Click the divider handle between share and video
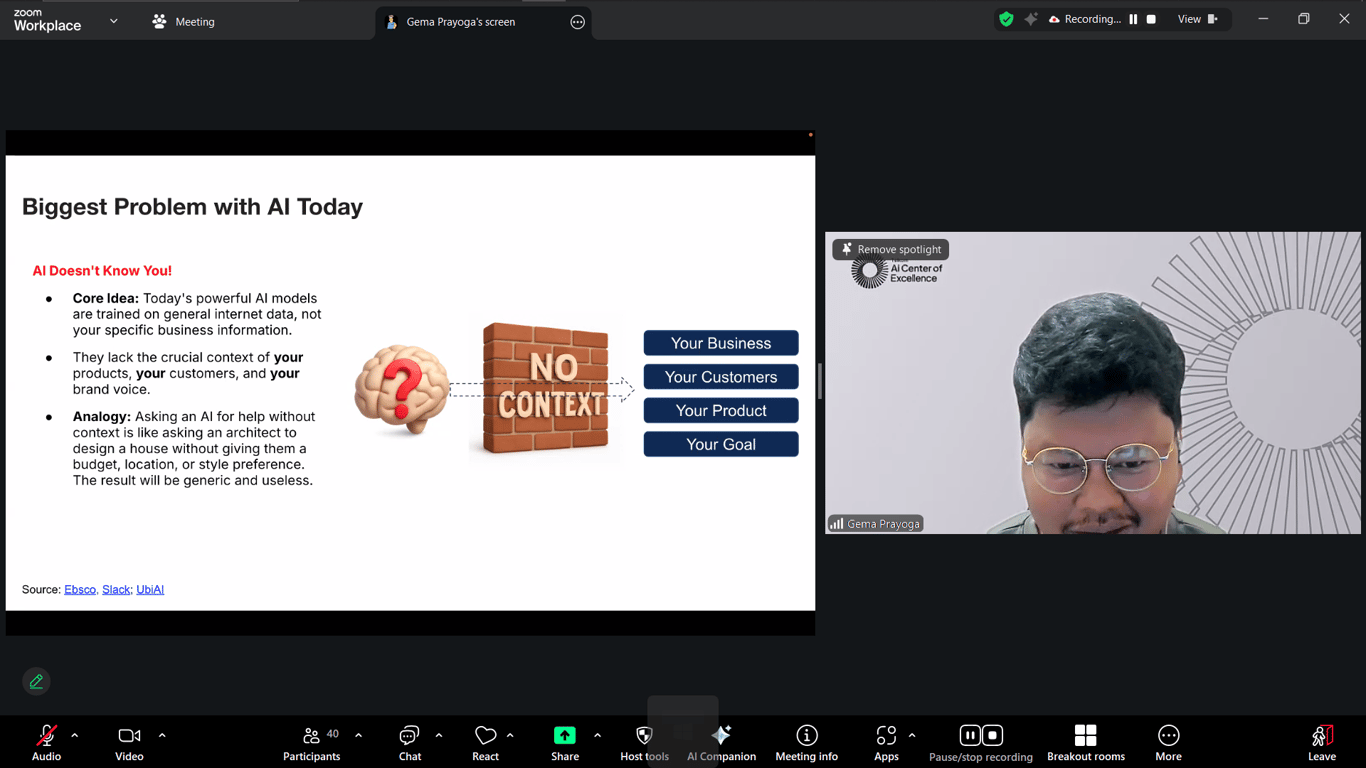The width and height of the screenshot is (1366, 768). click(820, 382)
